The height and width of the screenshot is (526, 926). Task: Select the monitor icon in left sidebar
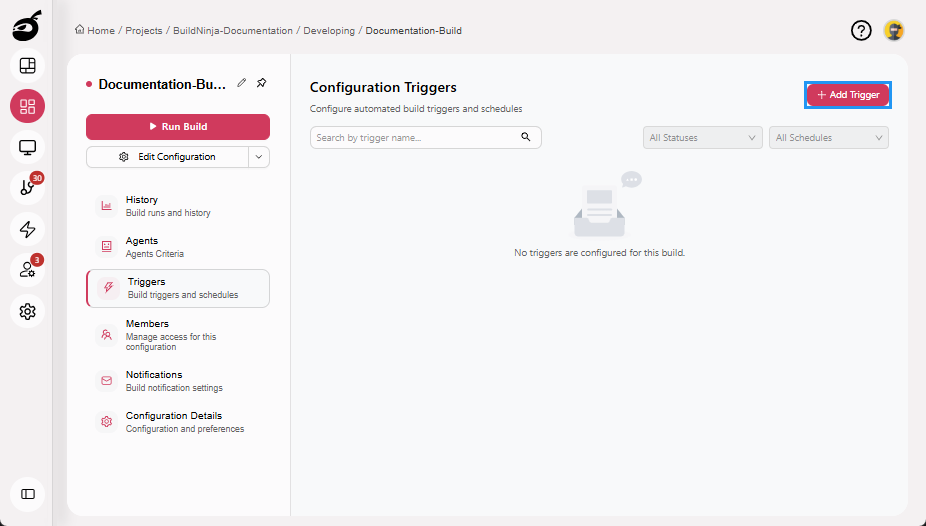[x=27, y=147]
